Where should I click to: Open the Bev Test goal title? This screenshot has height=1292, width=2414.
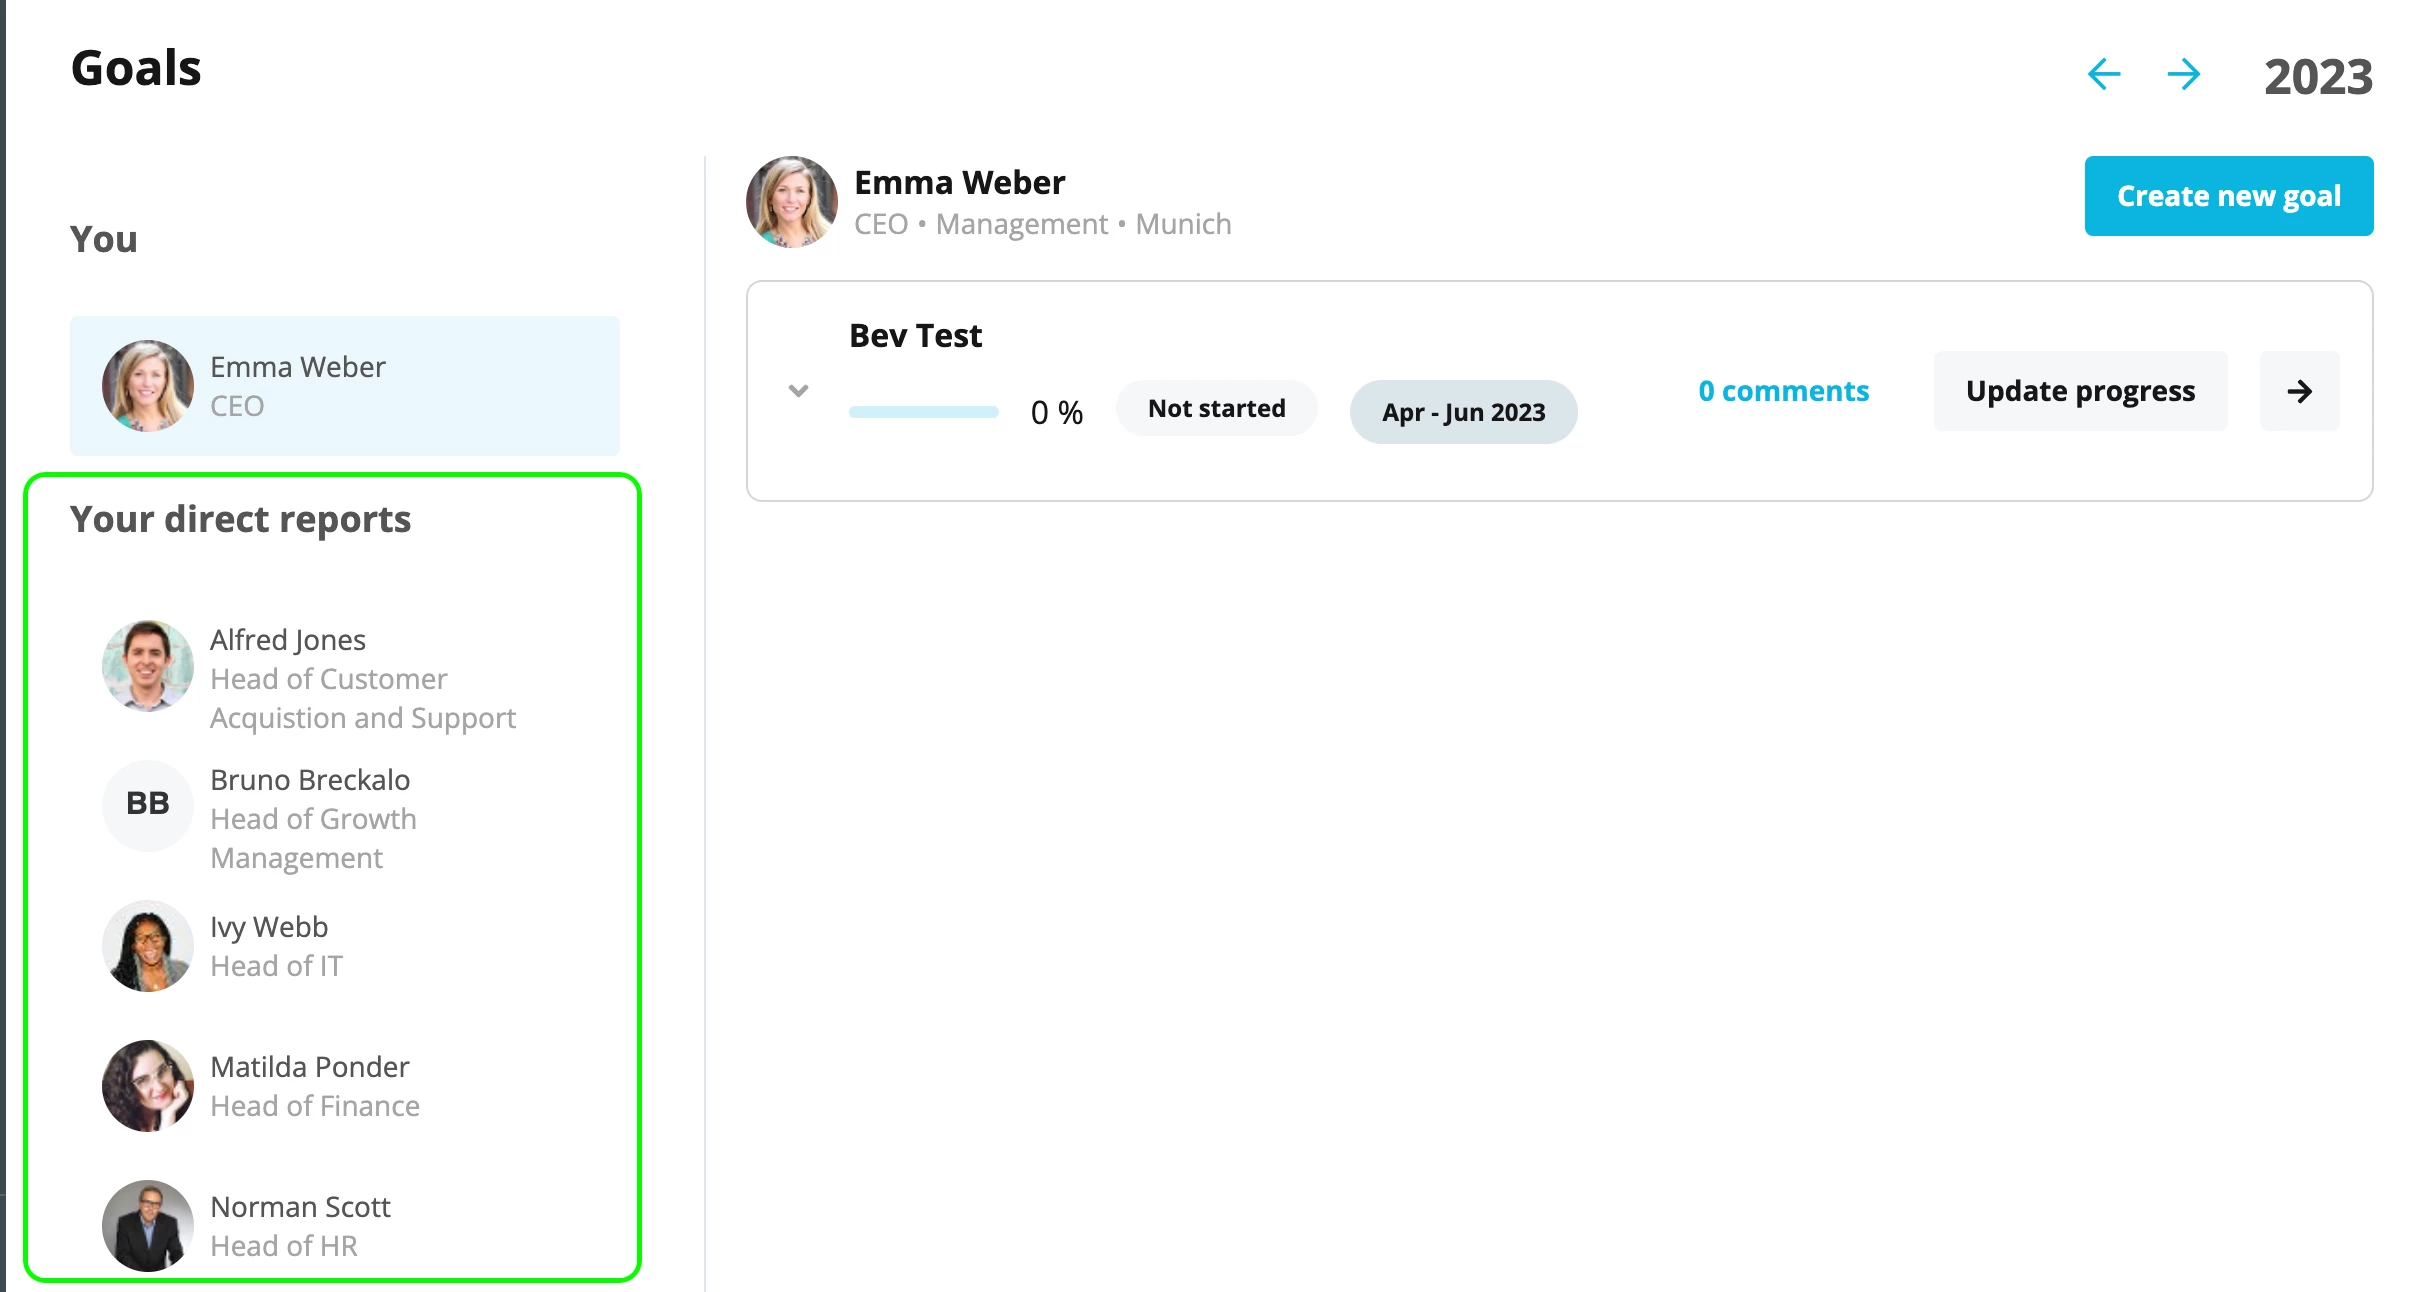[915, 336]
